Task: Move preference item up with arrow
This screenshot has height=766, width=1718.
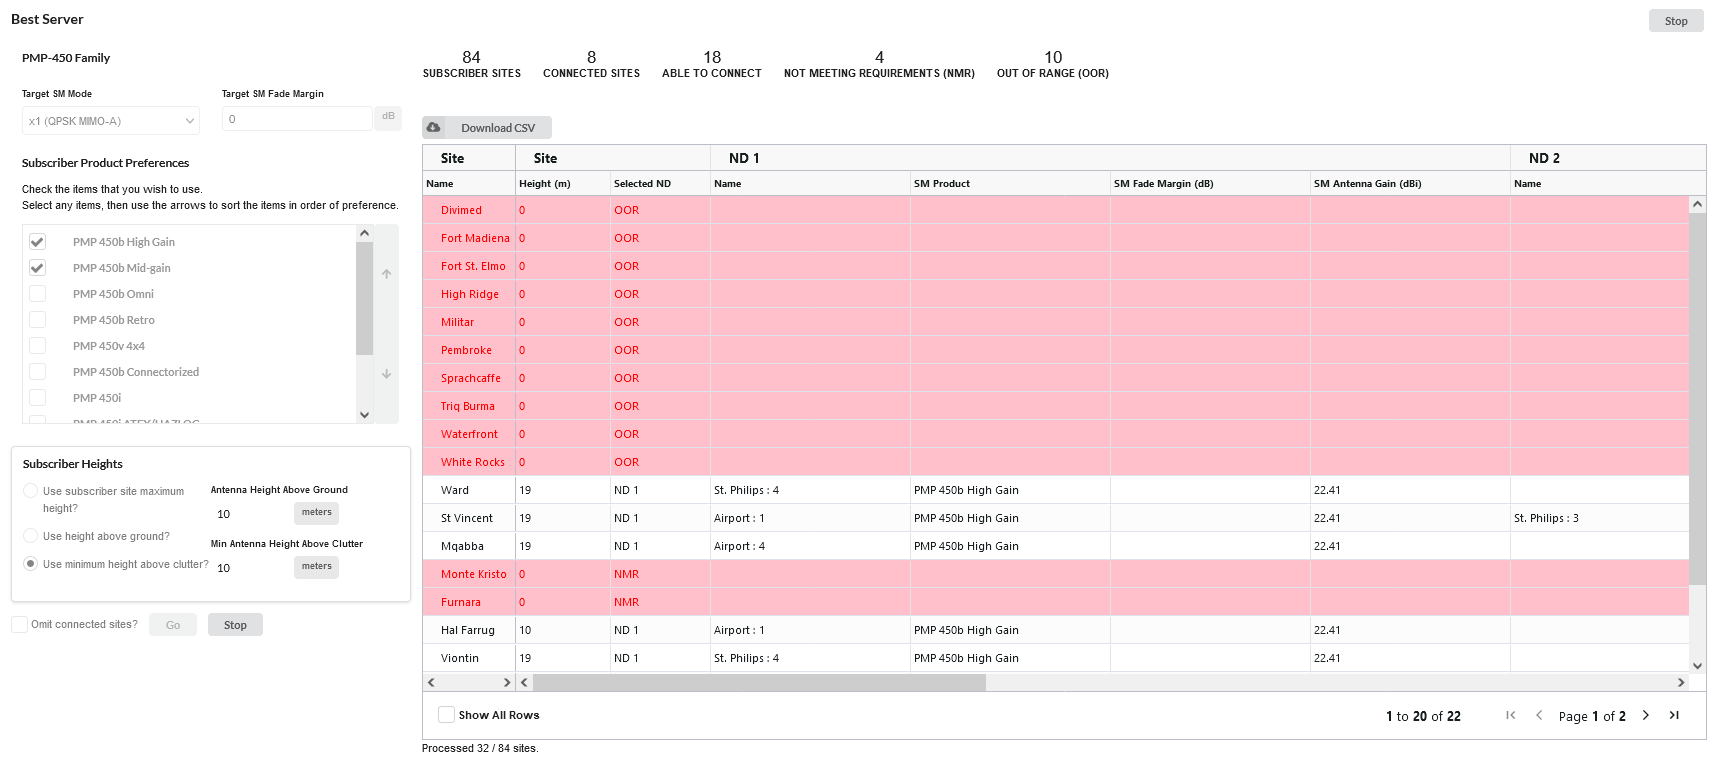Action: tap(386, 274)
